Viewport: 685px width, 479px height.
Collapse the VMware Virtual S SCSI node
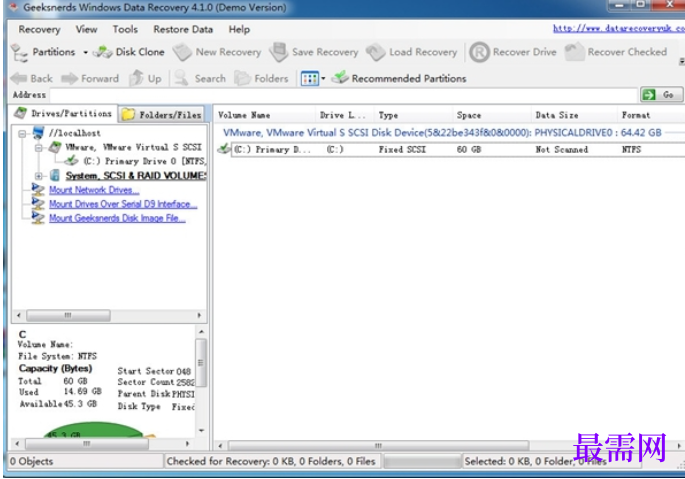coord(38,148)
